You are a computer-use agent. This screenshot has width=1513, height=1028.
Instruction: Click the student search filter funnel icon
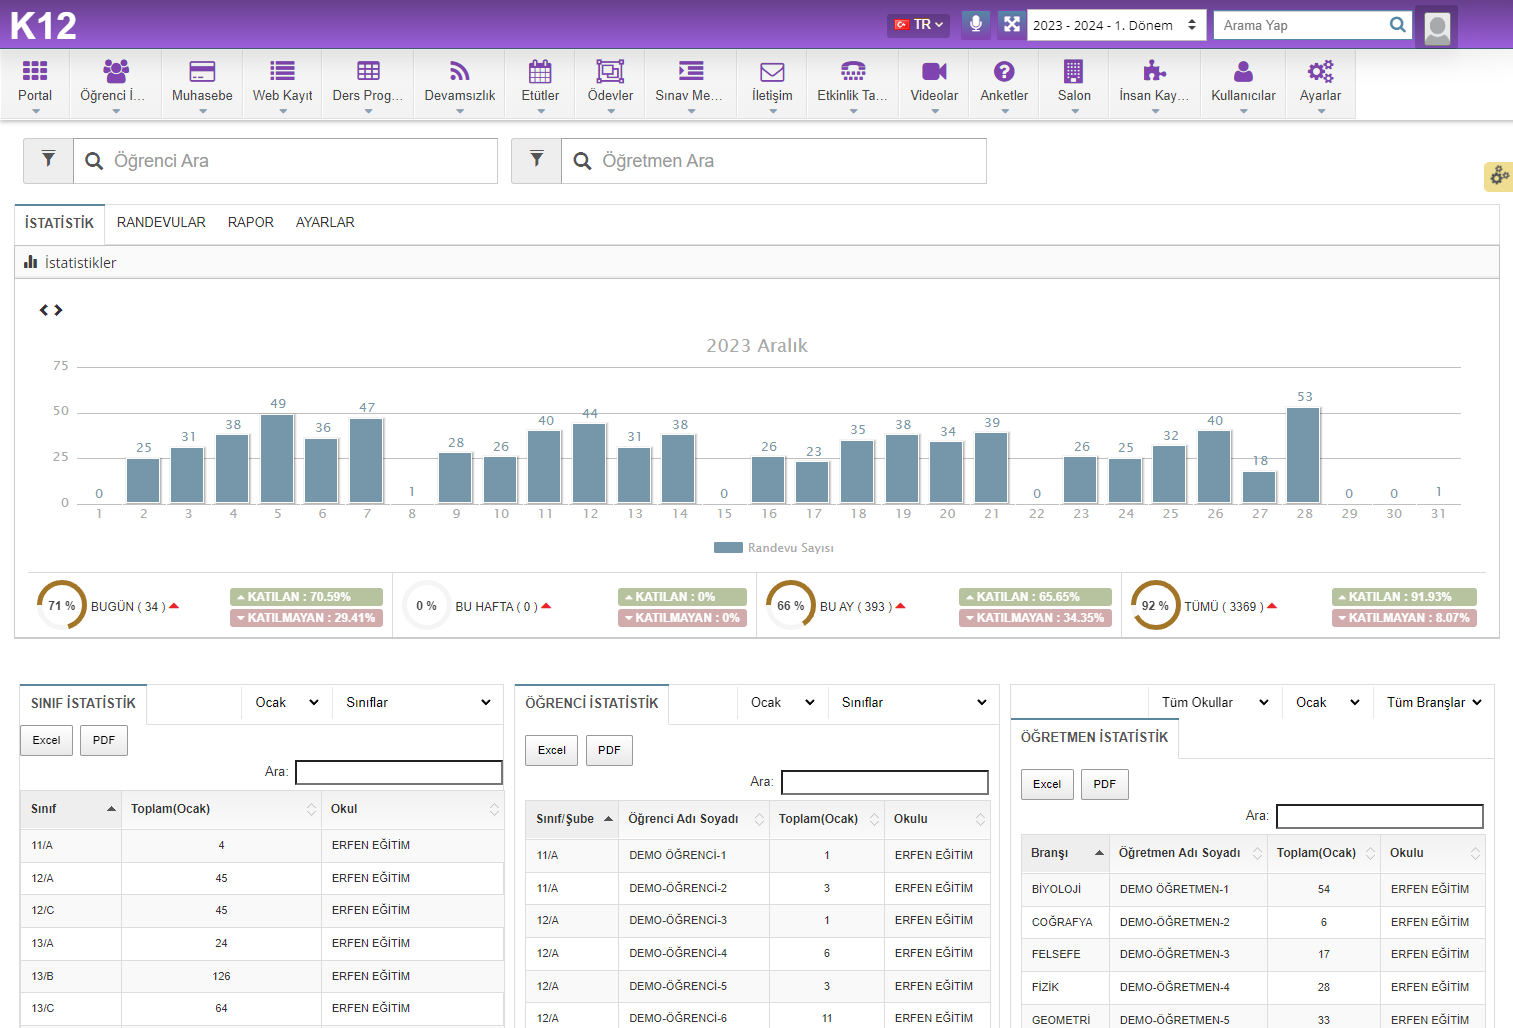tap(48, 160)
